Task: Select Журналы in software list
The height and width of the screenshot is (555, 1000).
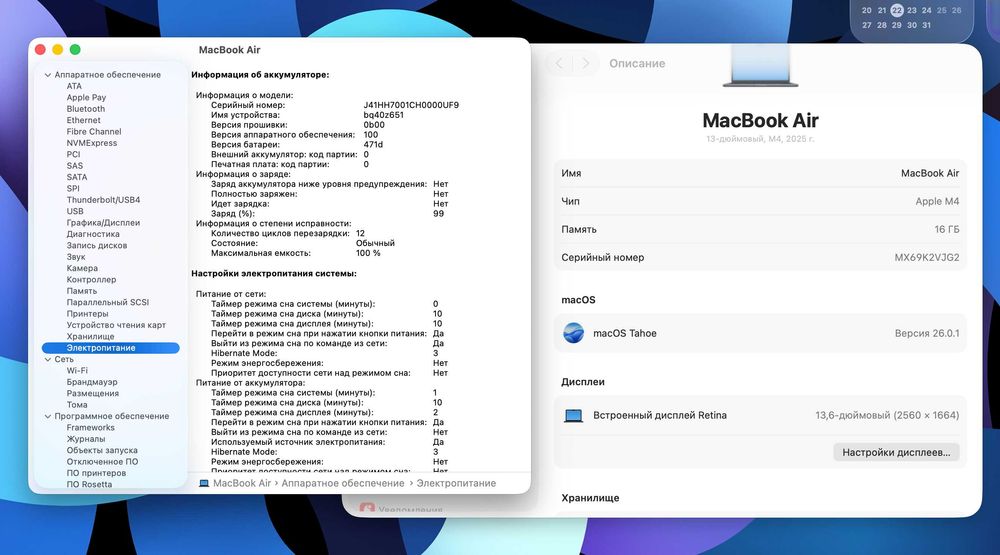Action: point(86,439)
